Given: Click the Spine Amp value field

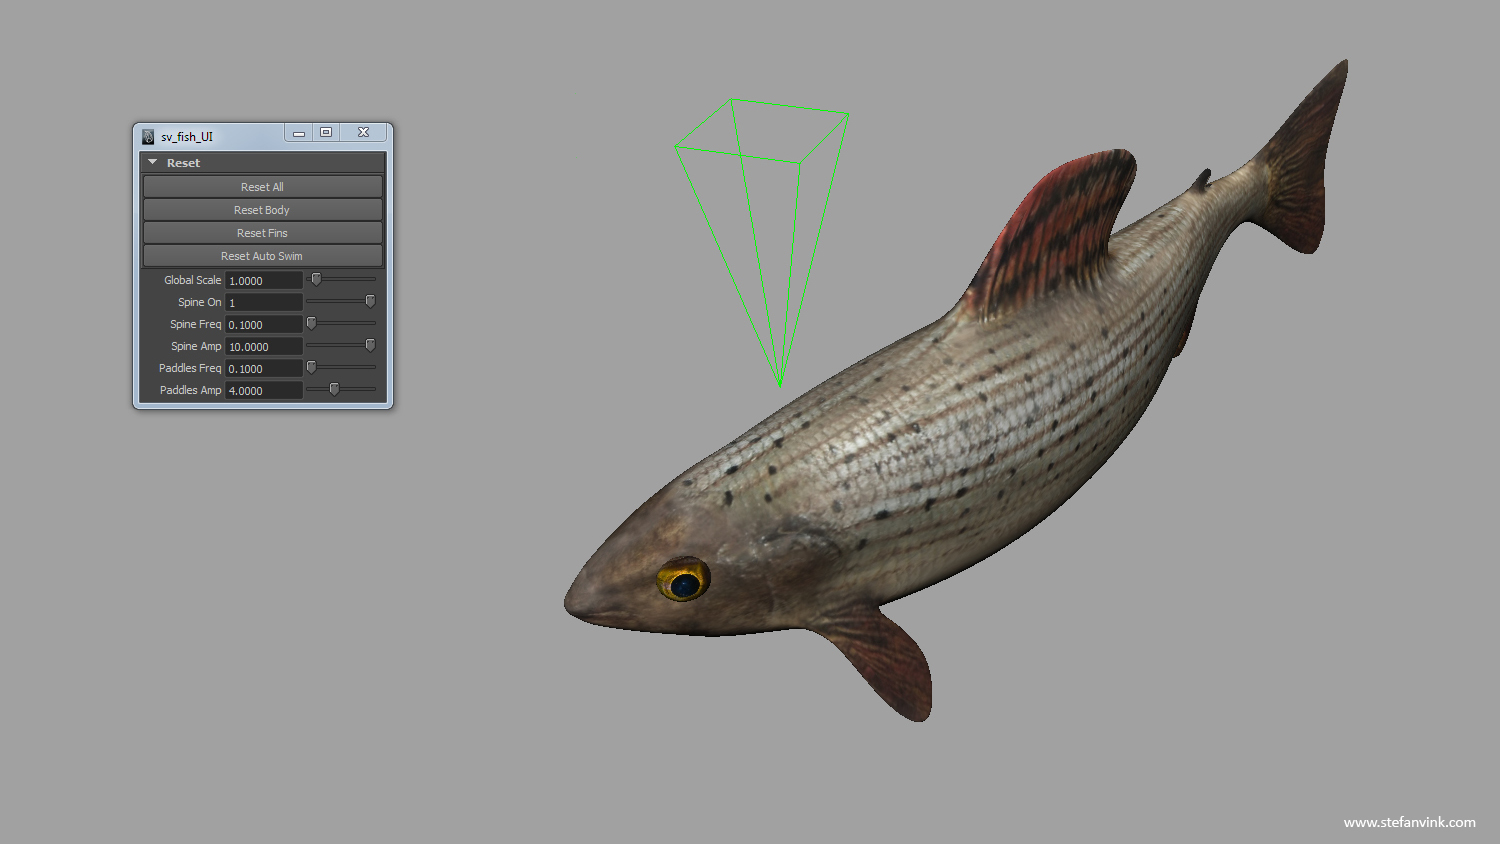Looking at the screenshot, I should (x=264, y=347).
